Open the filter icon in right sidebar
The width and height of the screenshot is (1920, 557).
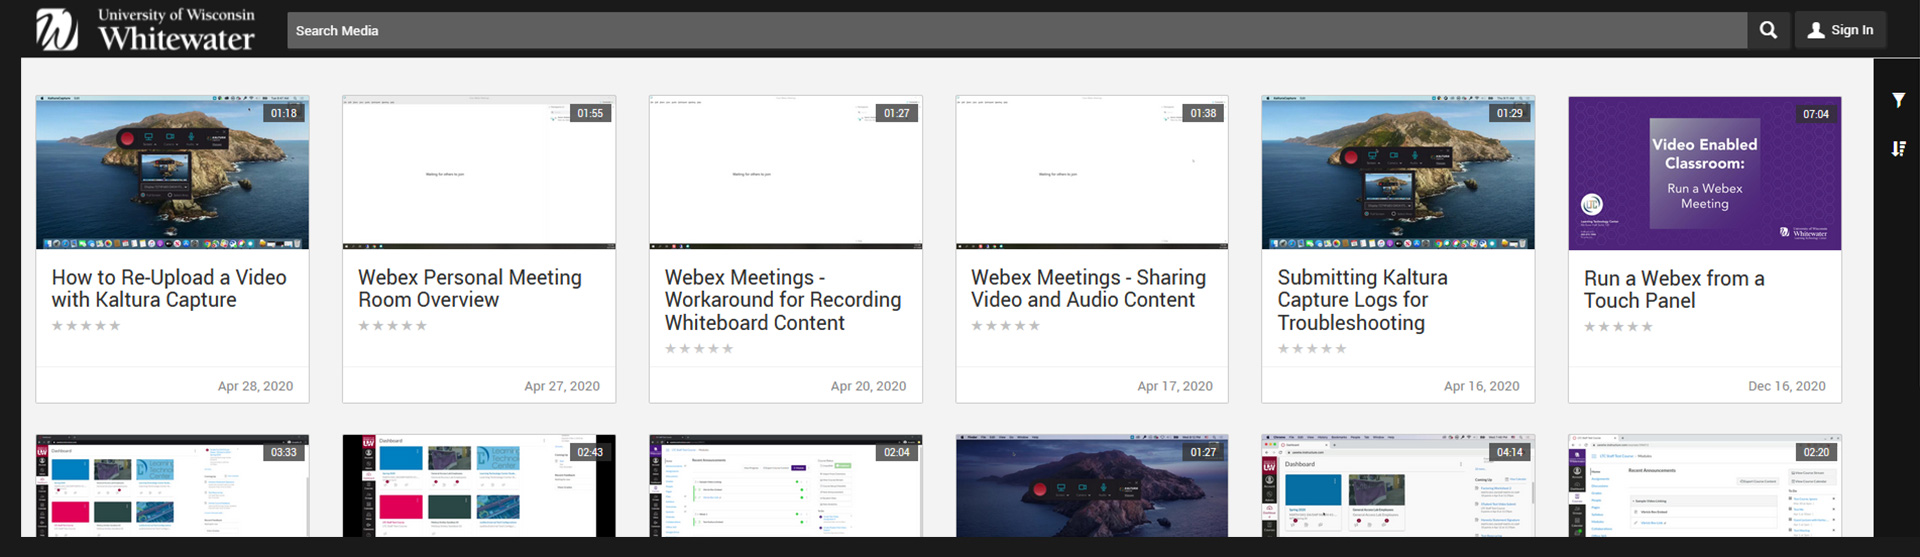pyautogui.click(x=1898, y=100)
